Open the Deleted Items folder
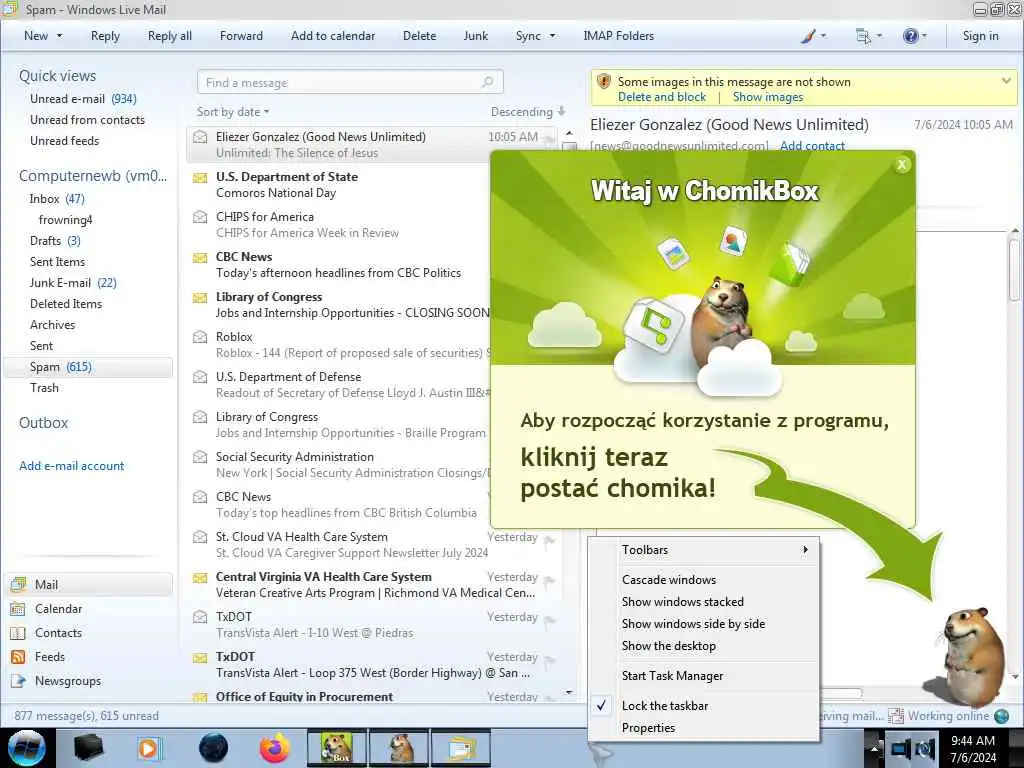The width and height of the screenshot is (1024, 768). tap(66, 304)
